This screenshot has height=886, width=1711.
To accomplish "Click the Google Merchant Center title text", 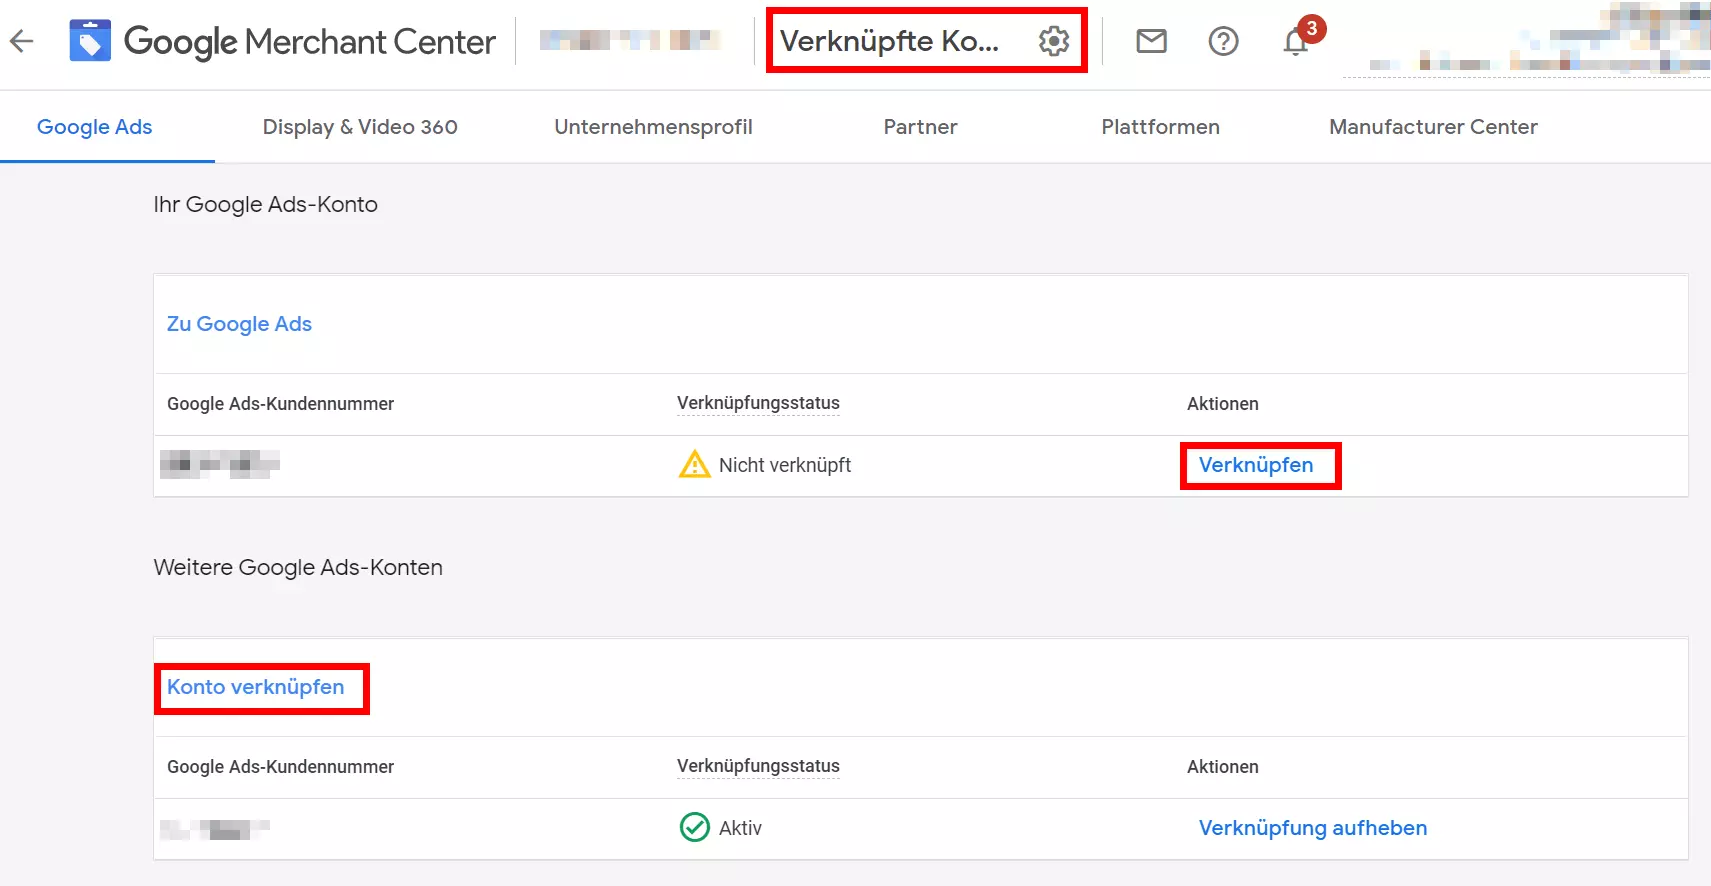I will tap(309, 42).
